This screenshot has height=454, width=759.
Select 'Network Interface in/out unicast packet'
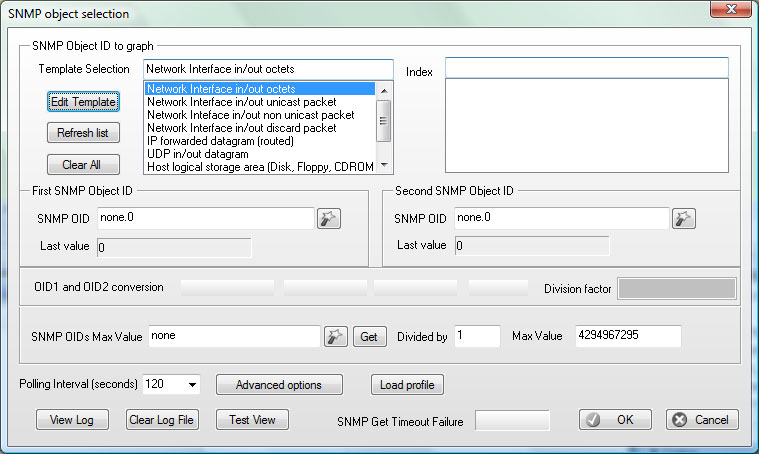point(260,102)
